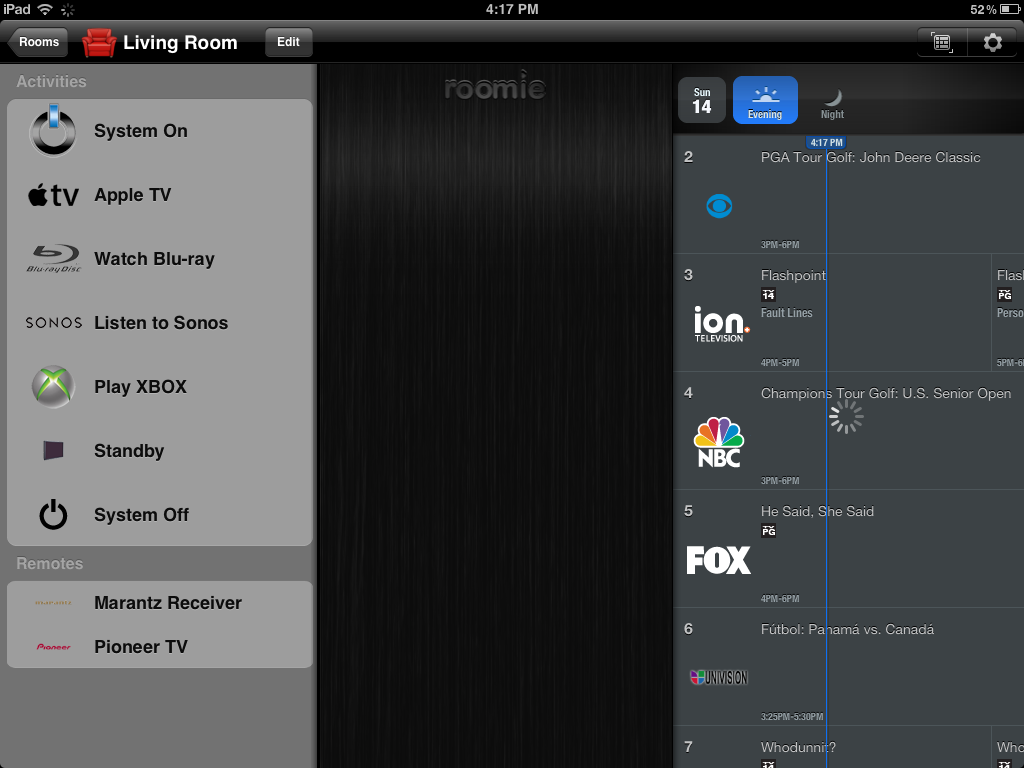Open Marantz Receiver remote

[x=160, y=603]
